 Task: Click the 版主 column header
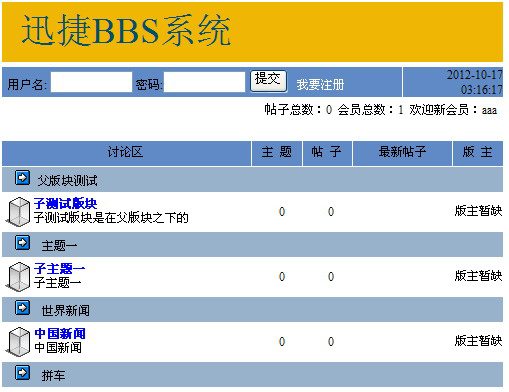[478, 153]
